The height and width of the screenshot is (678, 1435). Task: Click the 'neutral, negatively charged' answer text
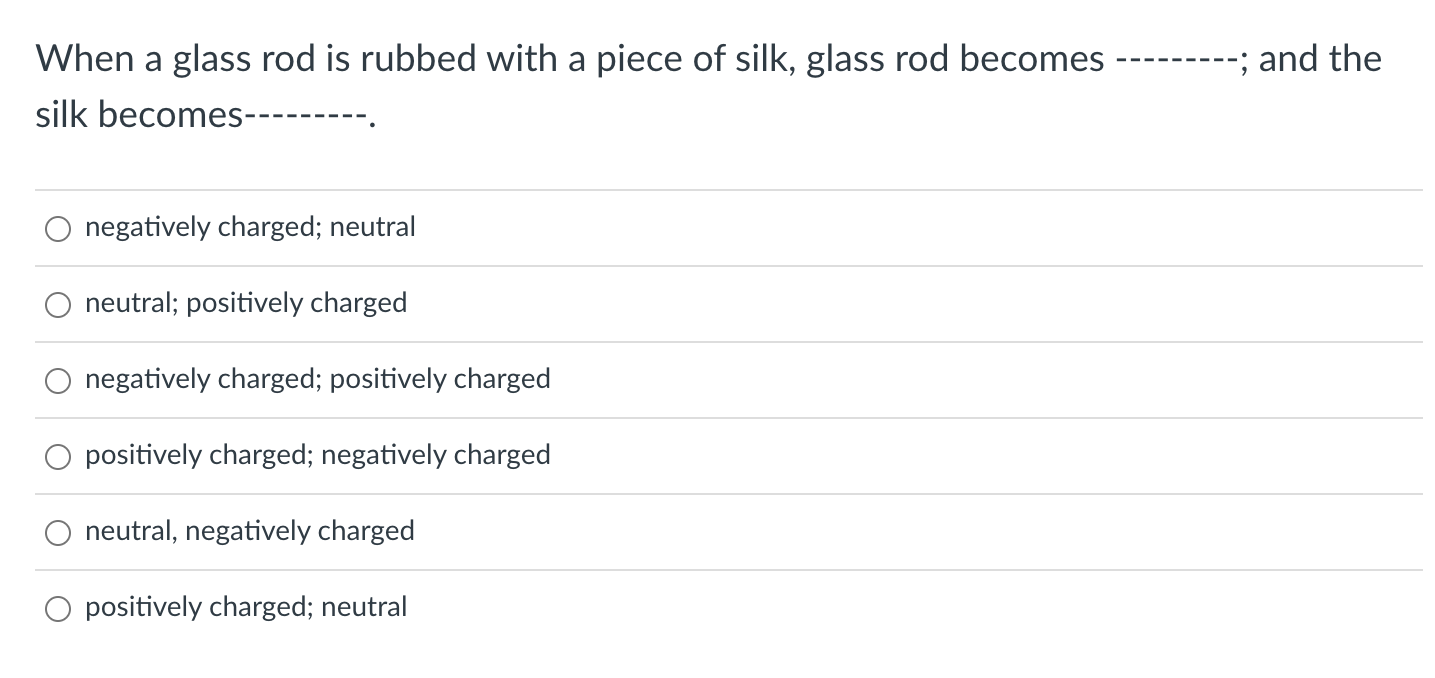[249, 531]
